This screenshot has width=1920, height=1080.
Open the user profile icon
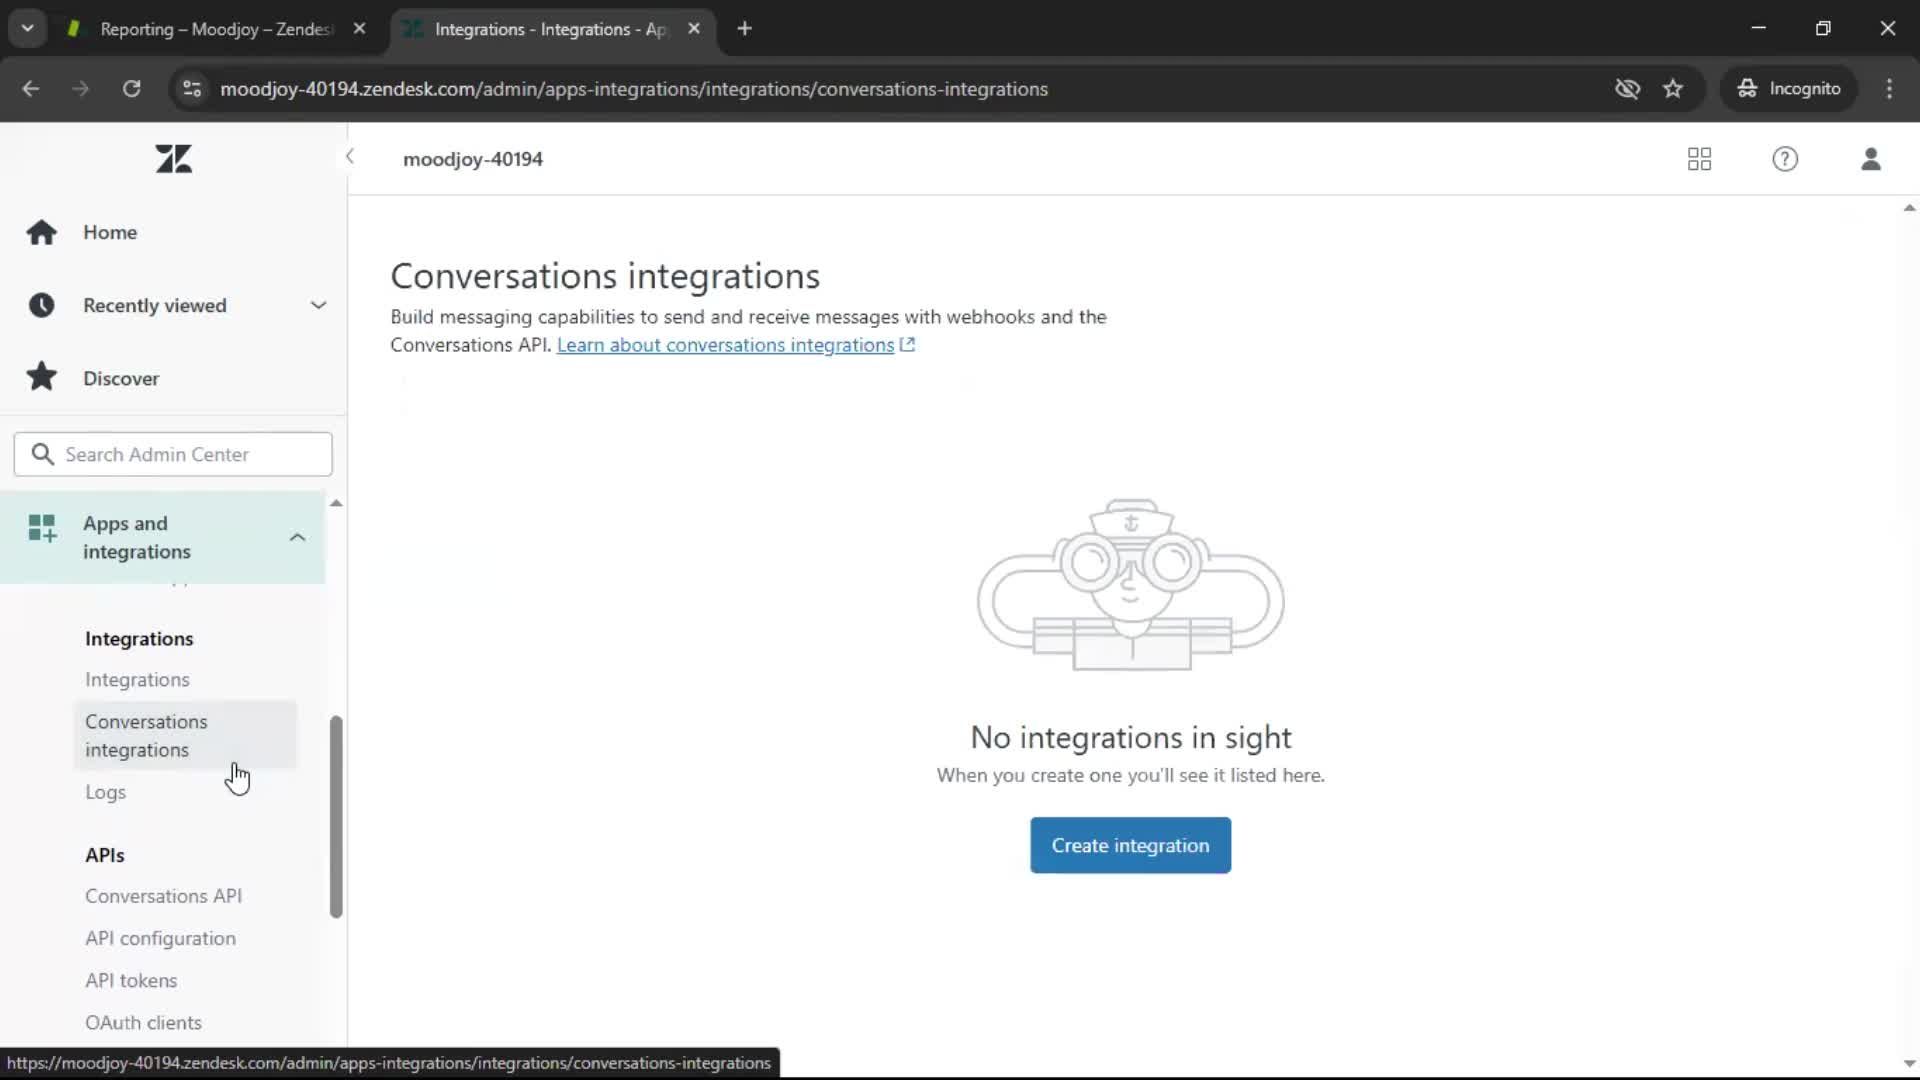pyautogui.click(x=1871, y=159)
